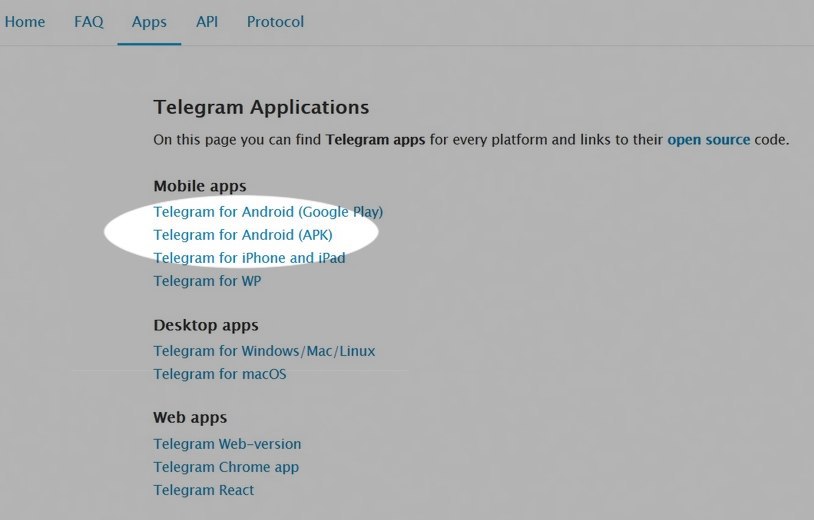Open Telegram for Windows/Mac/Linux
The image size is (814, 520).
[264, 351]
